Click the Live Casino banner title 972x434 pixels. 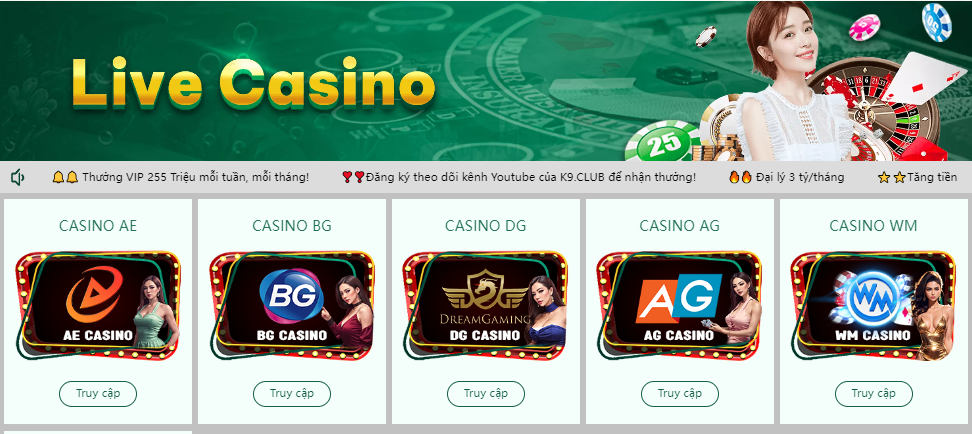pyautogui.click(x=253, y=82)
